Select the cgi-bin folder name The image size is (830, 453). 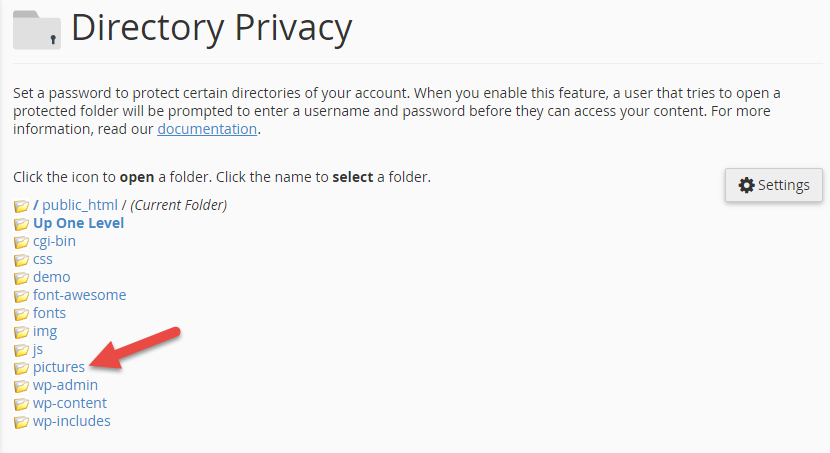(54, 241)
